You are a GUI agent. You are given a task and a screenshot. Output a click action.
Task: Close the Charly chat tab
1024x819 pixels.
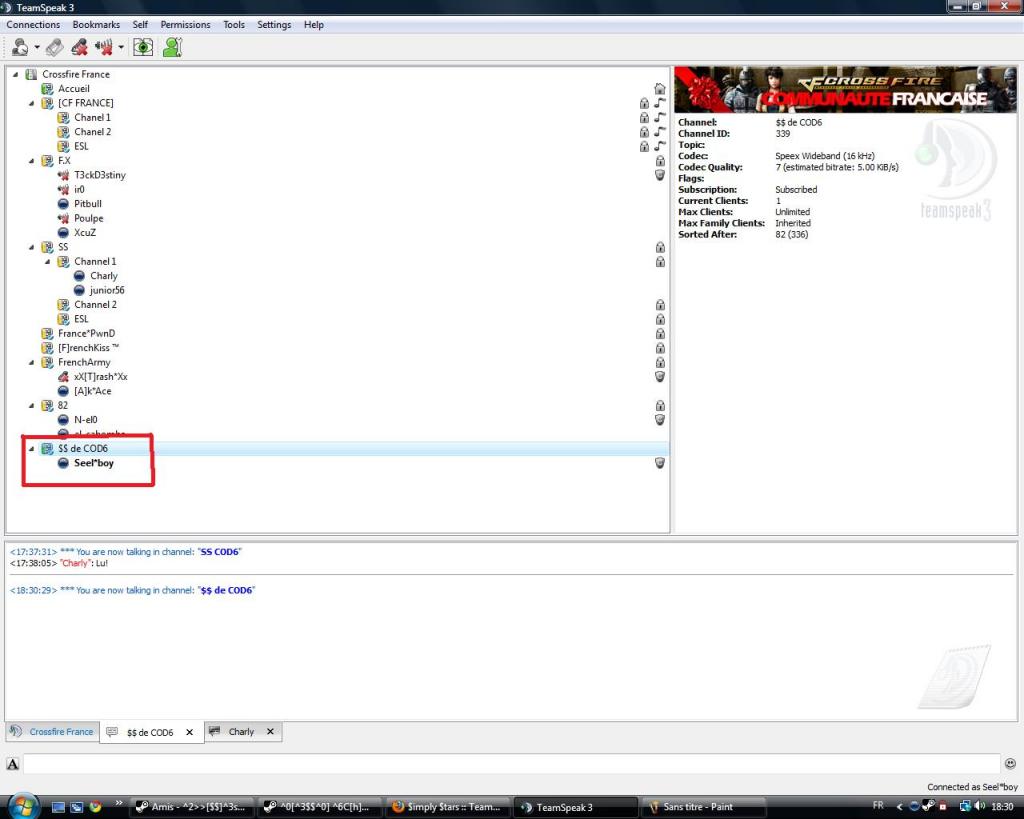pos(270,732)
